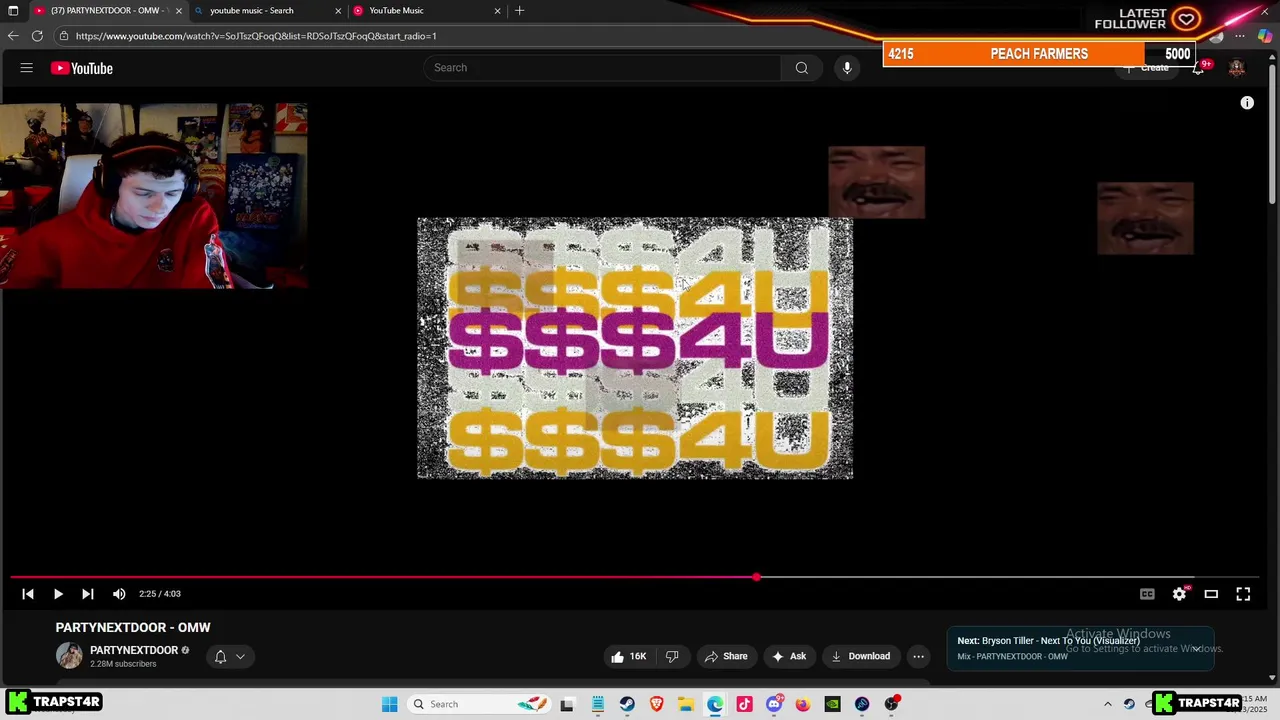Click the video title PARTYNEXTDOOR - OMW

click(133, 627)
